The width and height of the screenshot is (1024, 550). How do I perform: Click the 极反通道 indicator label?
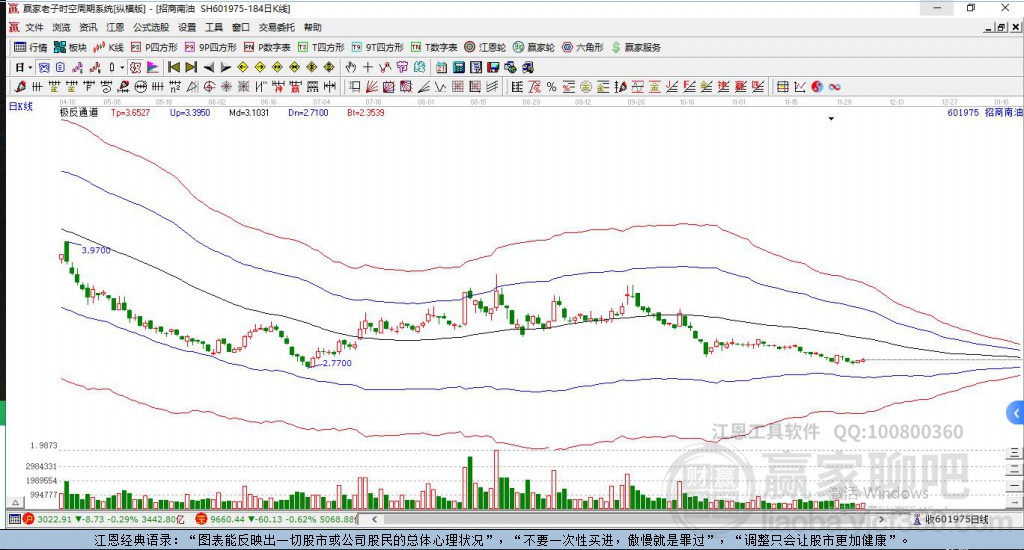pos(79,112)
